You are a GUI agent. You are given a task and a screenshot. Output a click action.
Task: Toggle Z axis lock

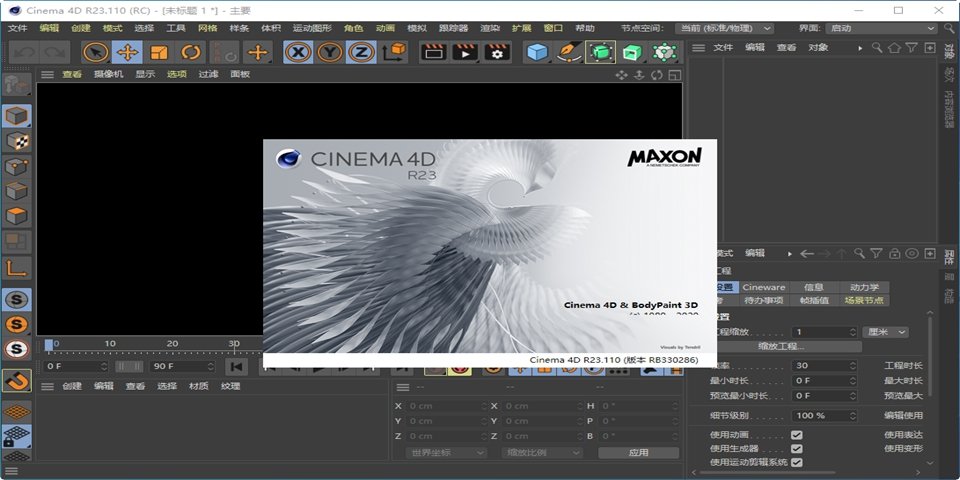tap(361, 53)
